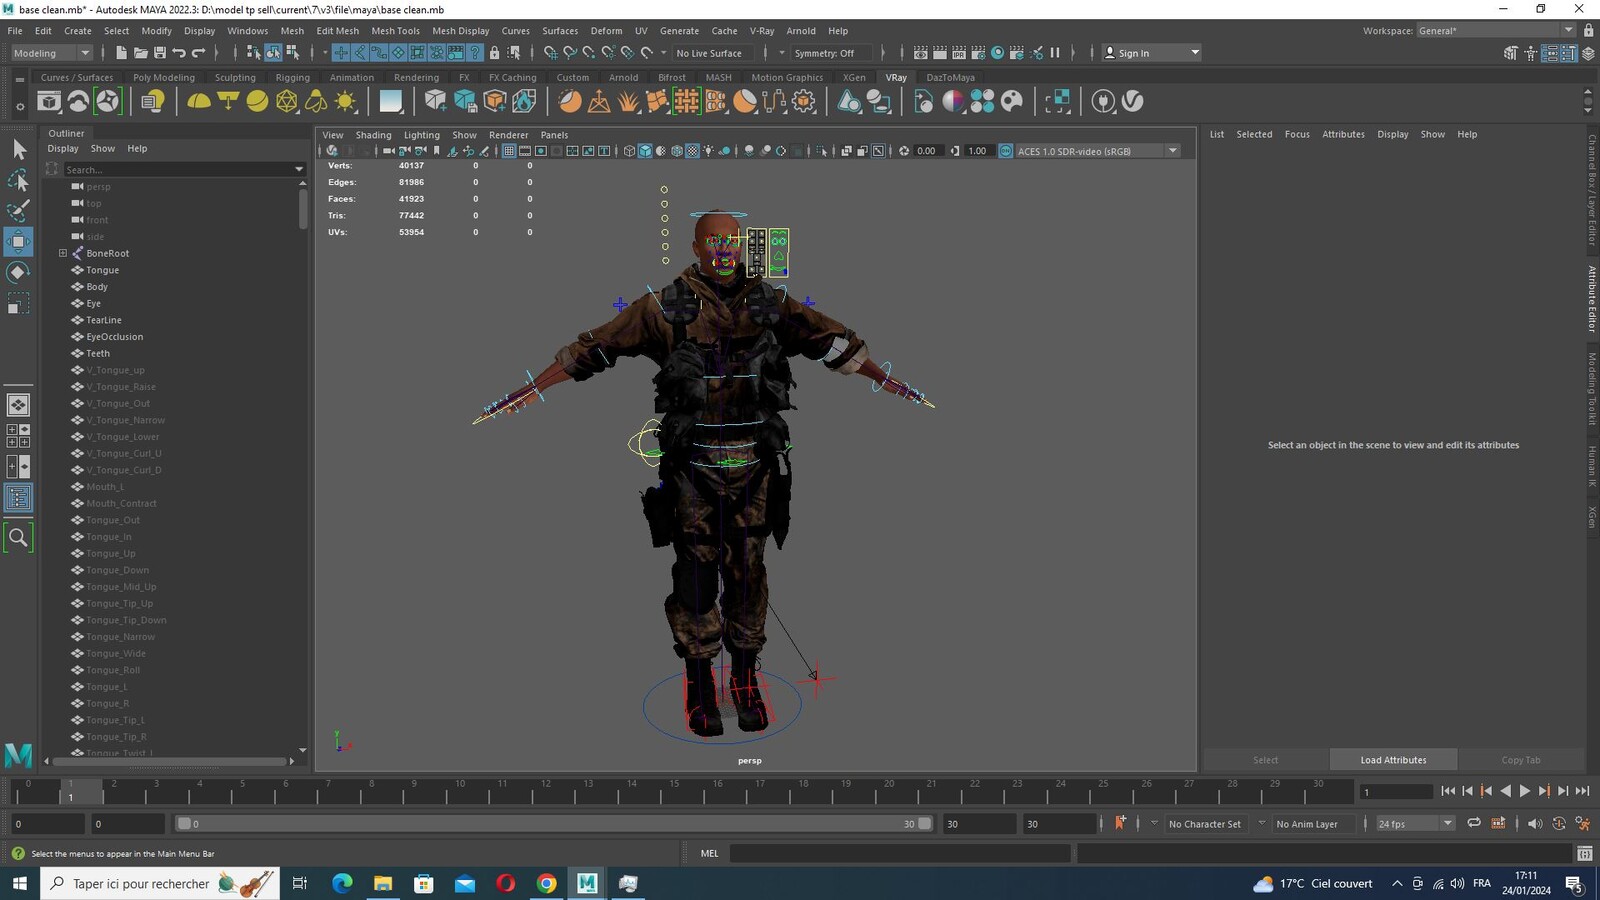1600x900 pixels.
Task: Select the Move tool in the toolbox
Action: (18, 241)
